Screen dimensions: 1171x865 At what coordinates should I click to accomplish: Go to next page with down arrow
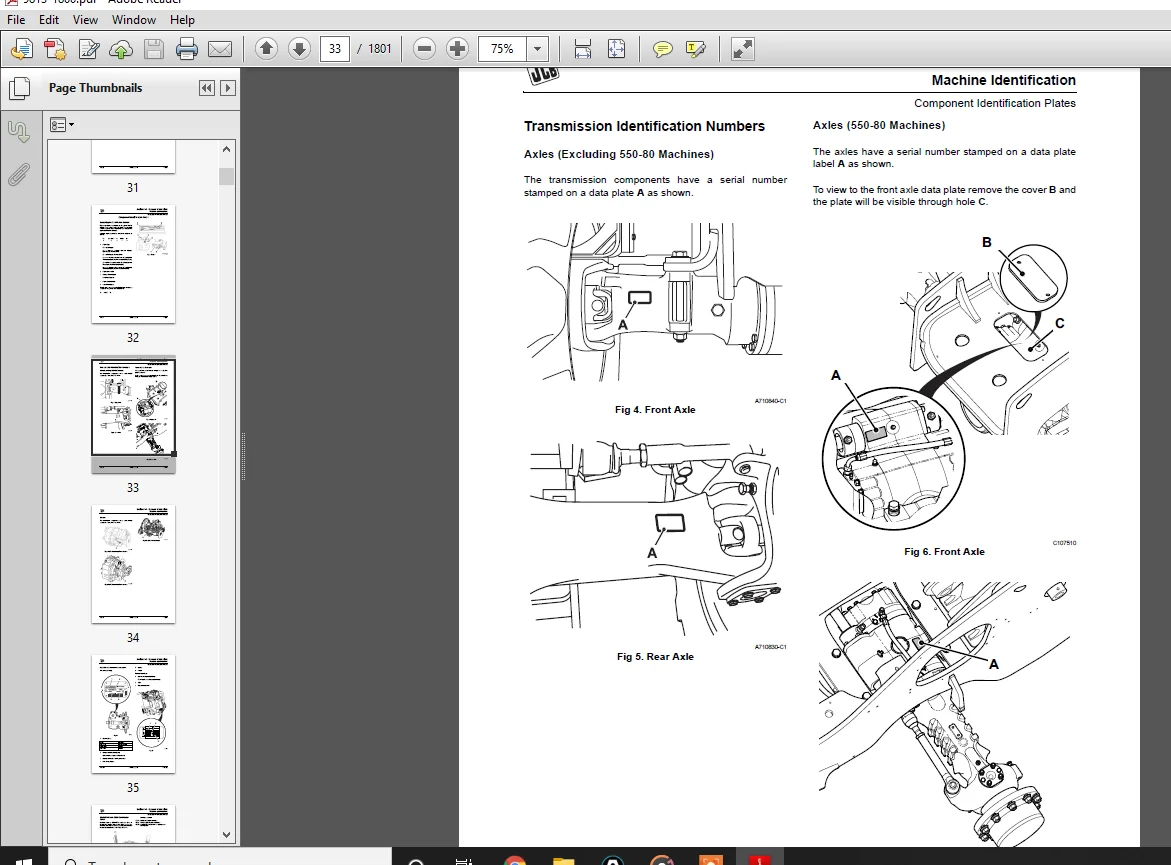pos(299,49)
